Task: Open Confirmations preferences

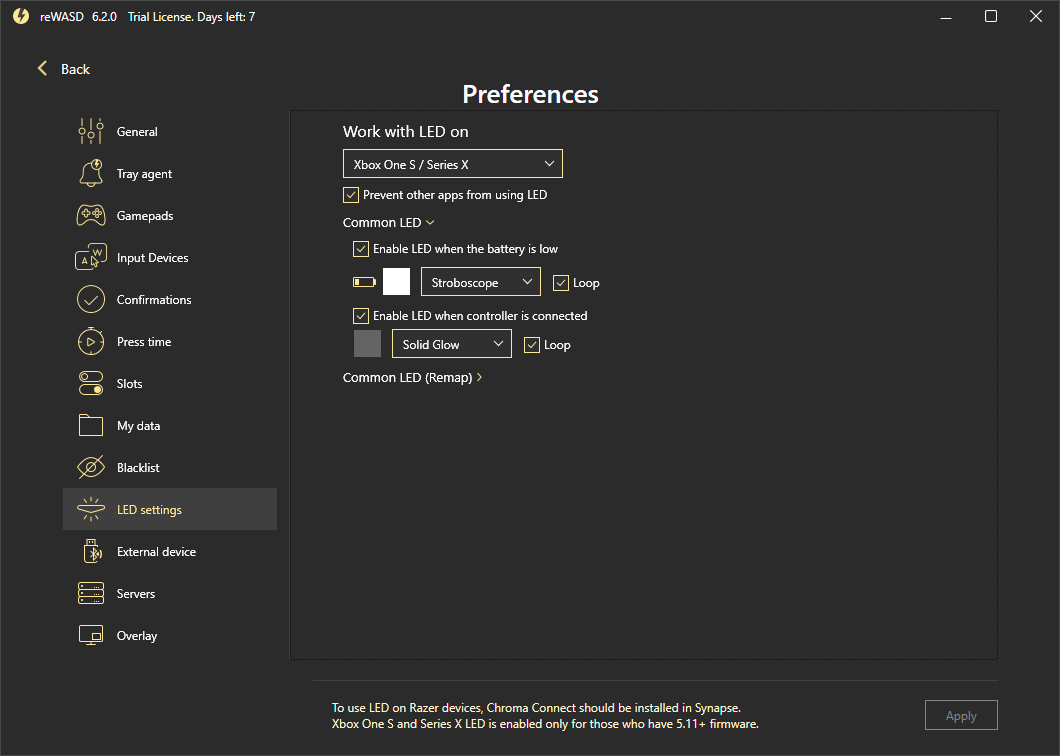Action: click(170, 299)
